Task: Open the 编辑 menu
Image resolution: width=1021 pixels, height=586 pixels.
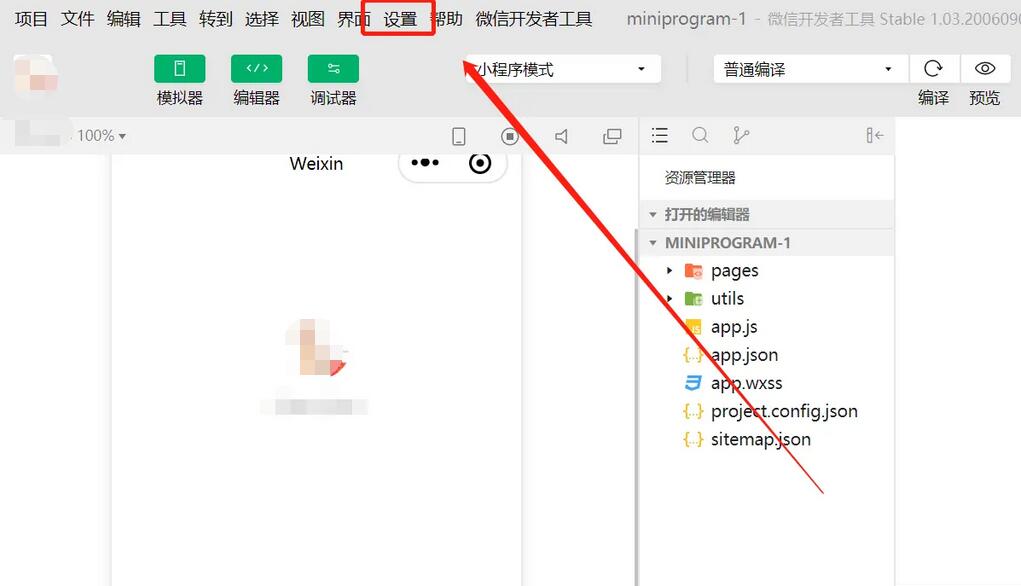Action: click(x=124, y=19)
